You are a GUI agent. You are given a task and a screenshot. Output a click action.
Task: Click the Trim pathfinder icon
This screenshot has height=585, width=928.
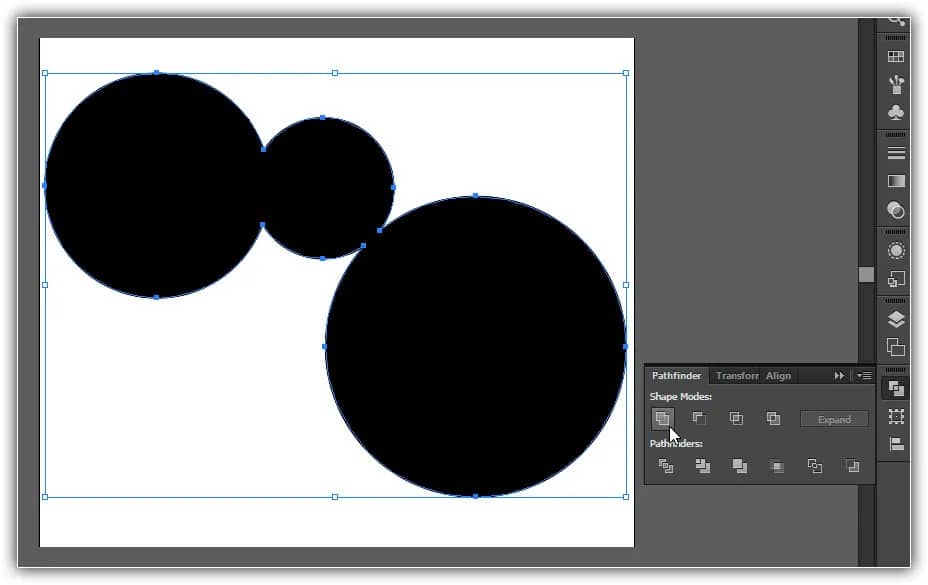click(x=703, y=466)
